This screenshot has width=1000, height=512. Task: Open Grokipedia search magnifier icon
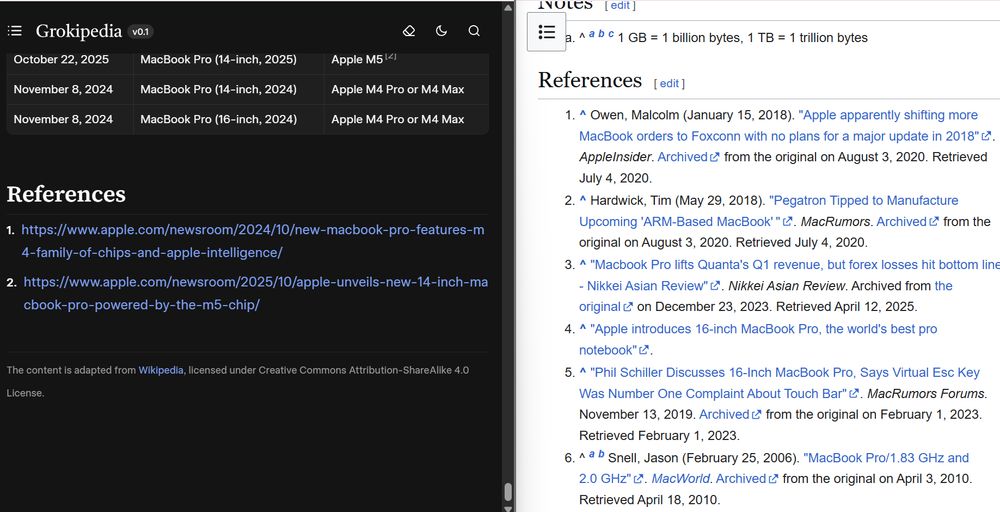[474, 31]
